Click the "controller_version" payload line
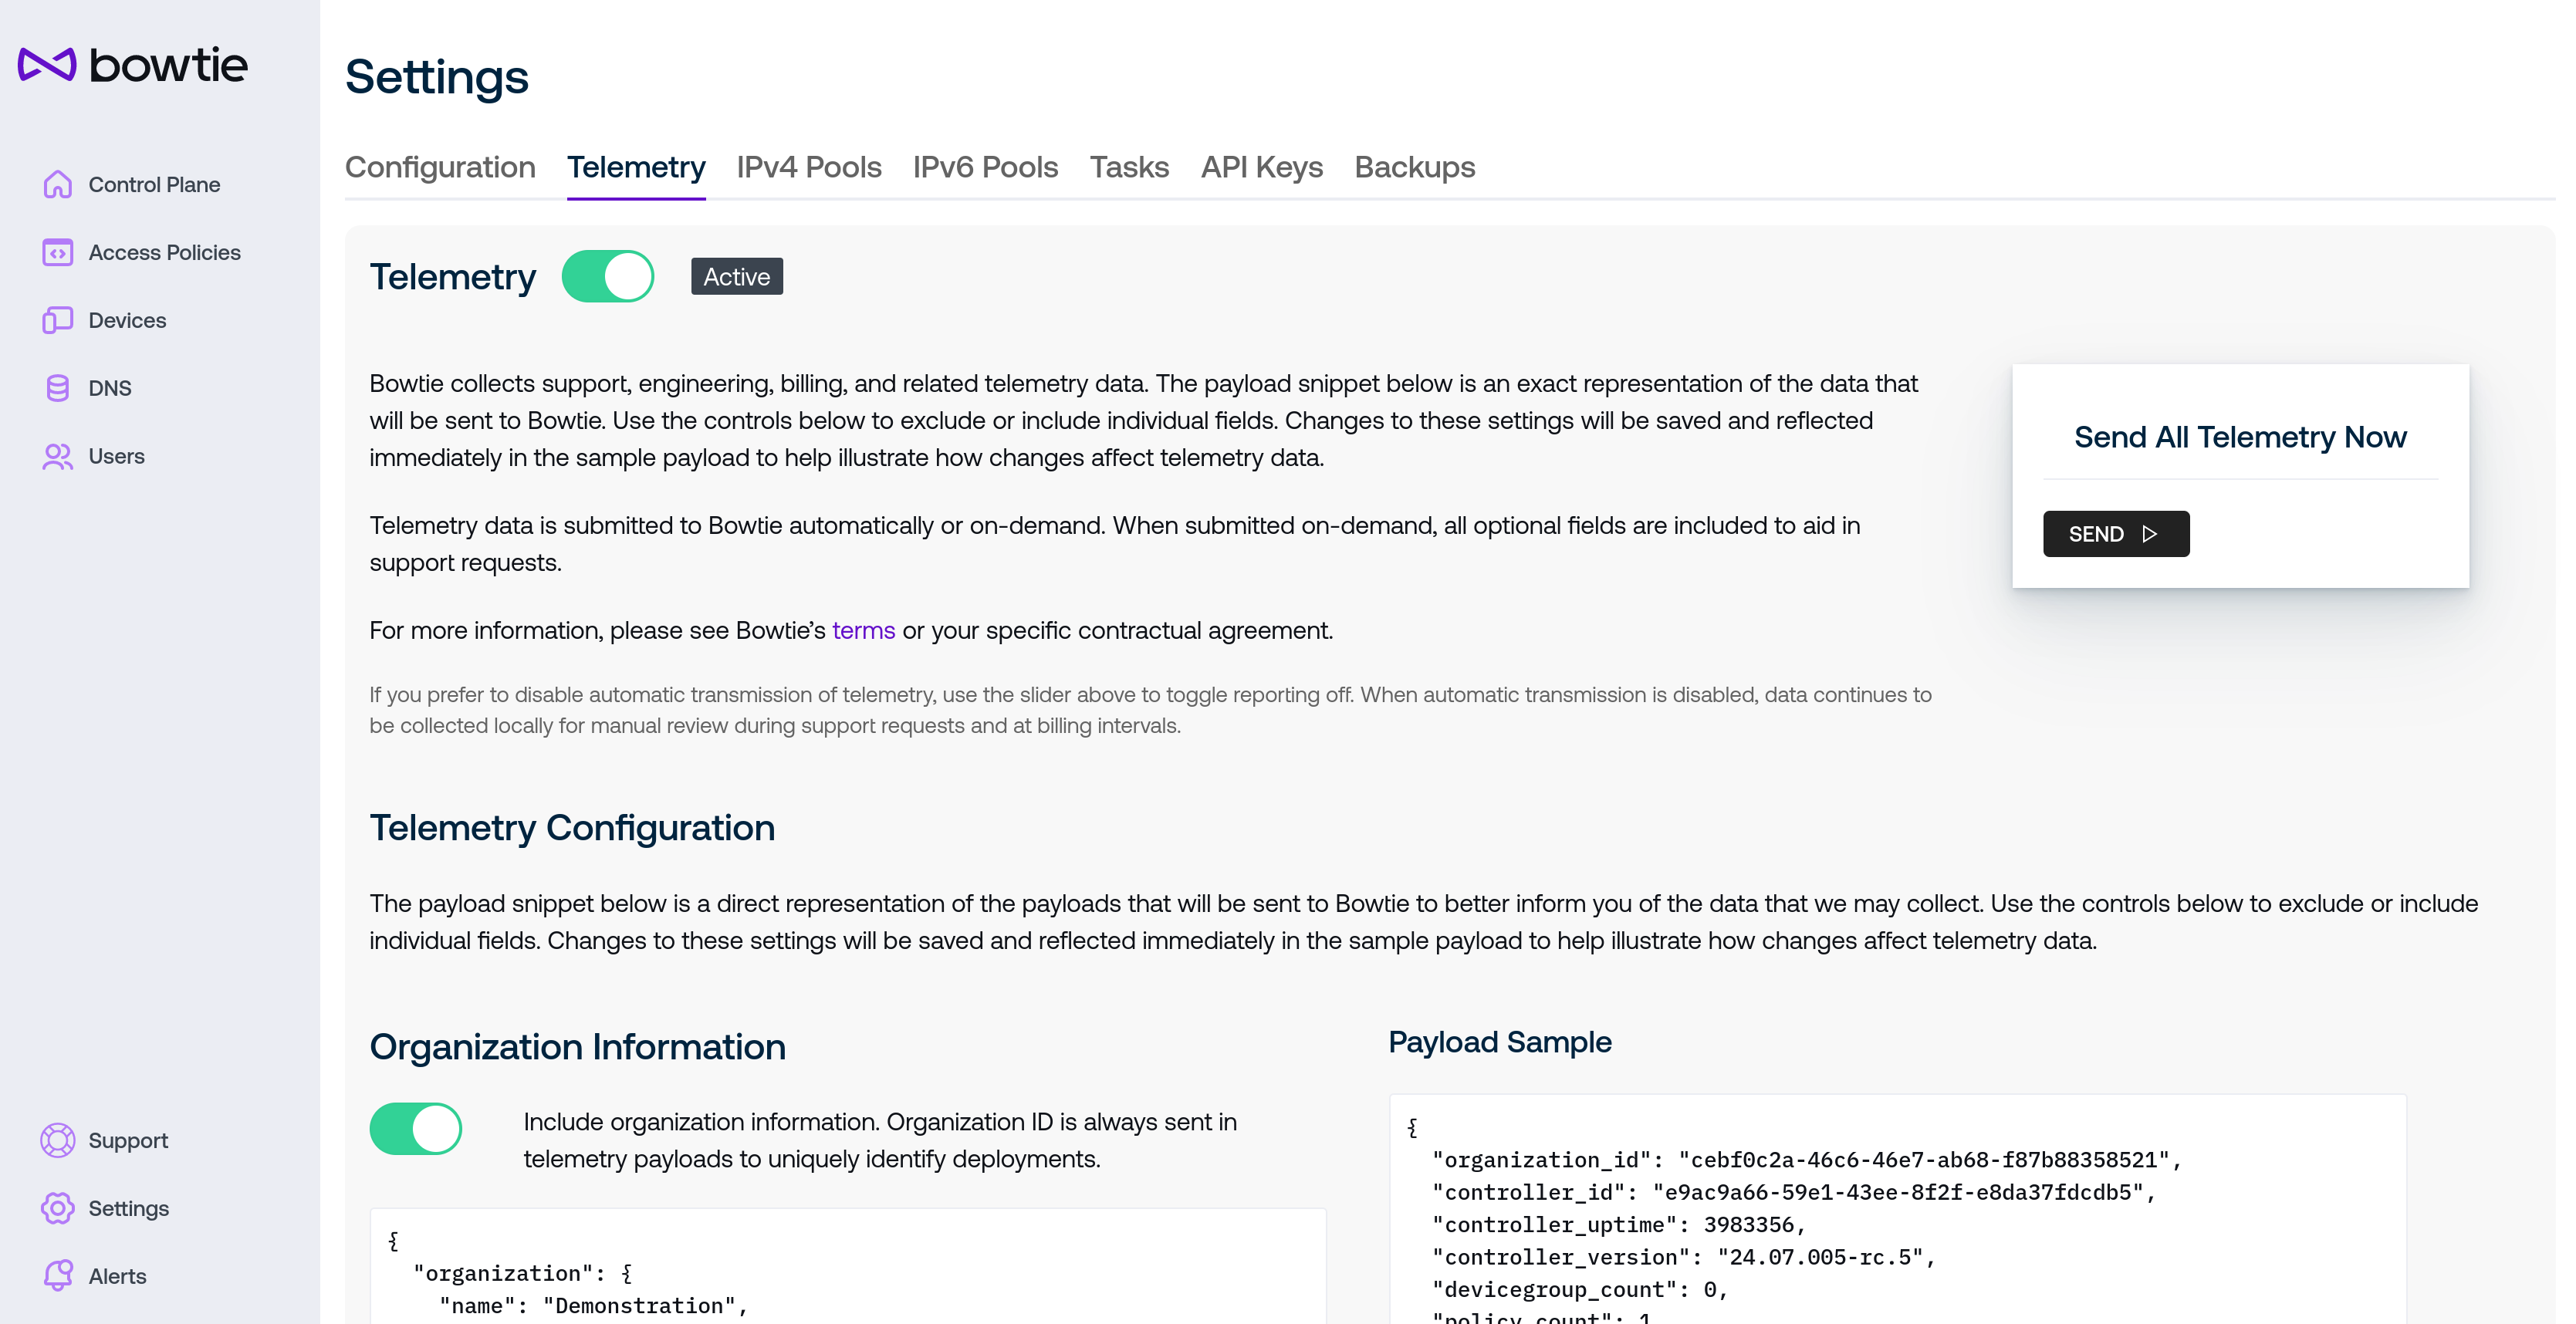2576x1324 pixels. click(x=1684, y=1257)
